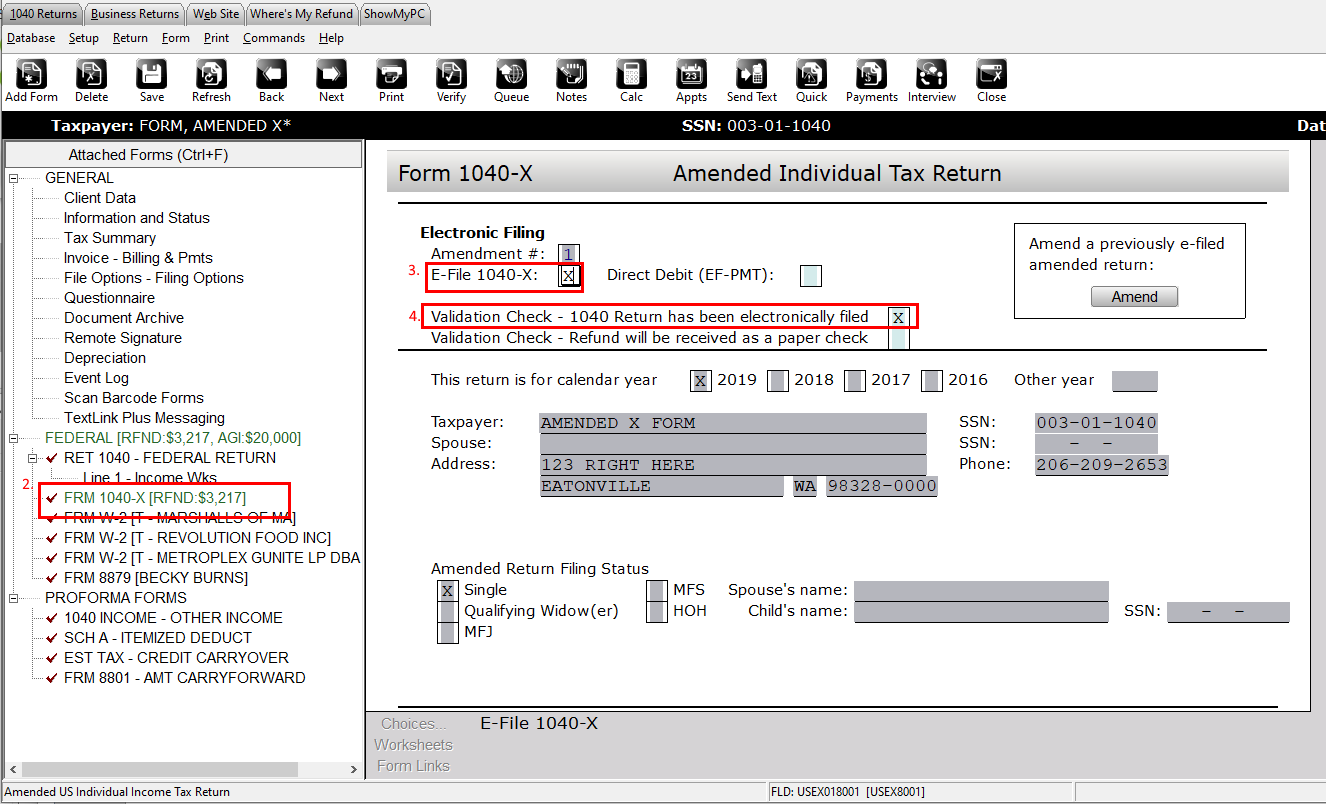Toggle the Single filing status checkbox
Viewport: 1342px width, 804px height.
[x=448, y=590]
